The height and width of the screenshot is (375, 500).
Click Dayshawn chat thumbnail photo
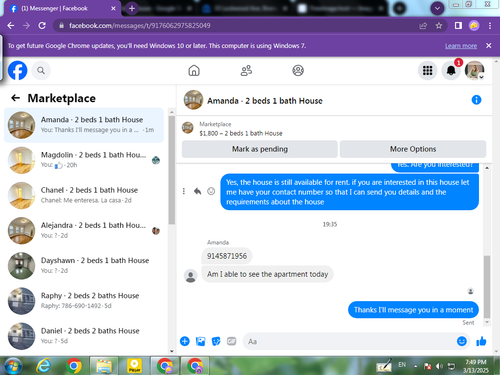click(21, 266)
